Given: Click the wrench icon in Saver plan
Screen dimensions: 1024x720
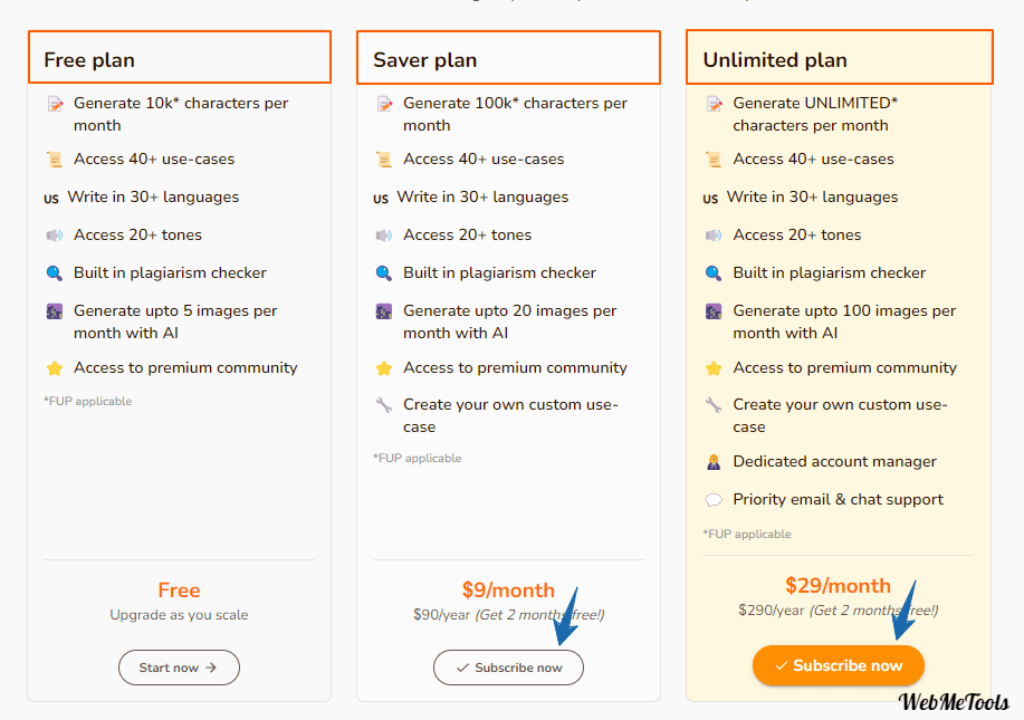Looking at the screenshot, I should tap(384, 405).
